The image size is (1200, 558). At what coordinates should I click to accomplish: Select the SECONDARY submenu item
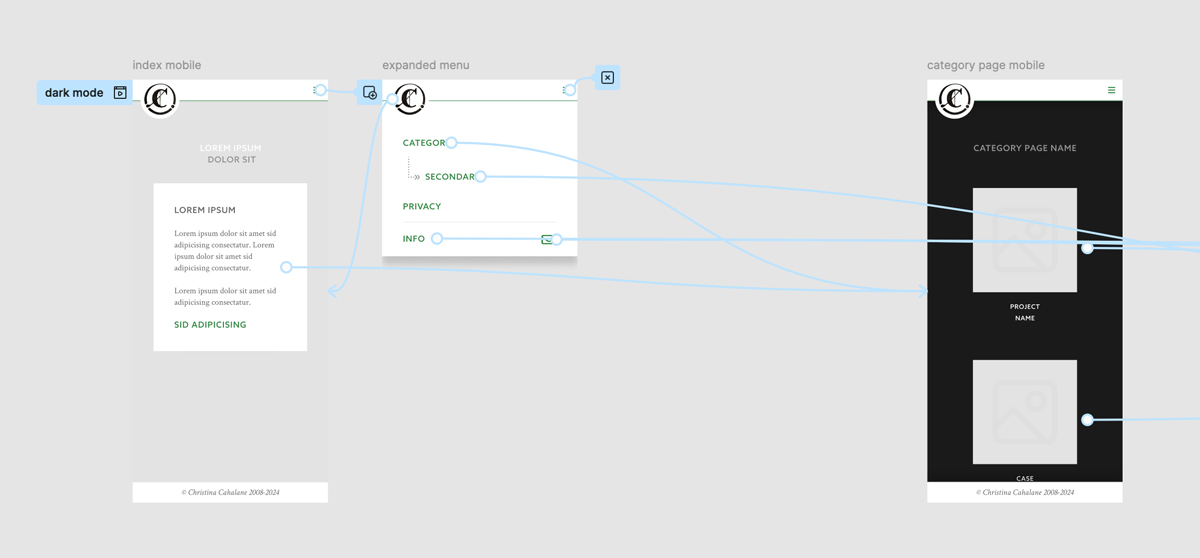pyautogui.click(x=449, y=177)
